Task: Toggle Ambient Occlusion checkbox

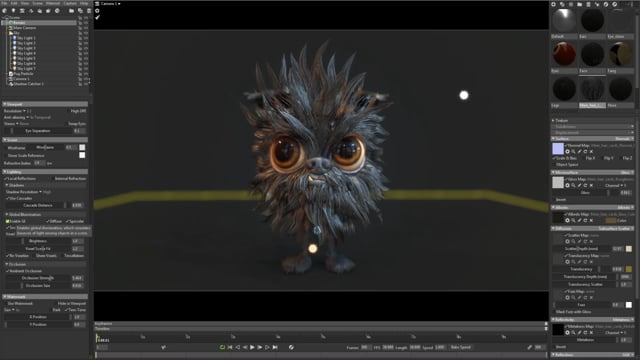Action: pyautogui.click(x=7, y=271)
